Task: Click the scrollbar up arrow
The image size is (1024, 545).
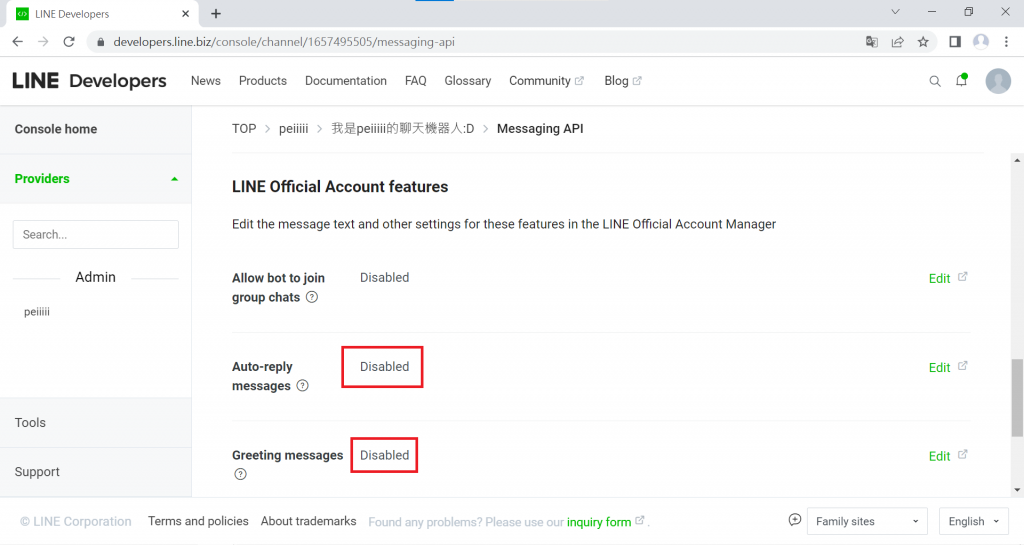Action: point(1017,160)
